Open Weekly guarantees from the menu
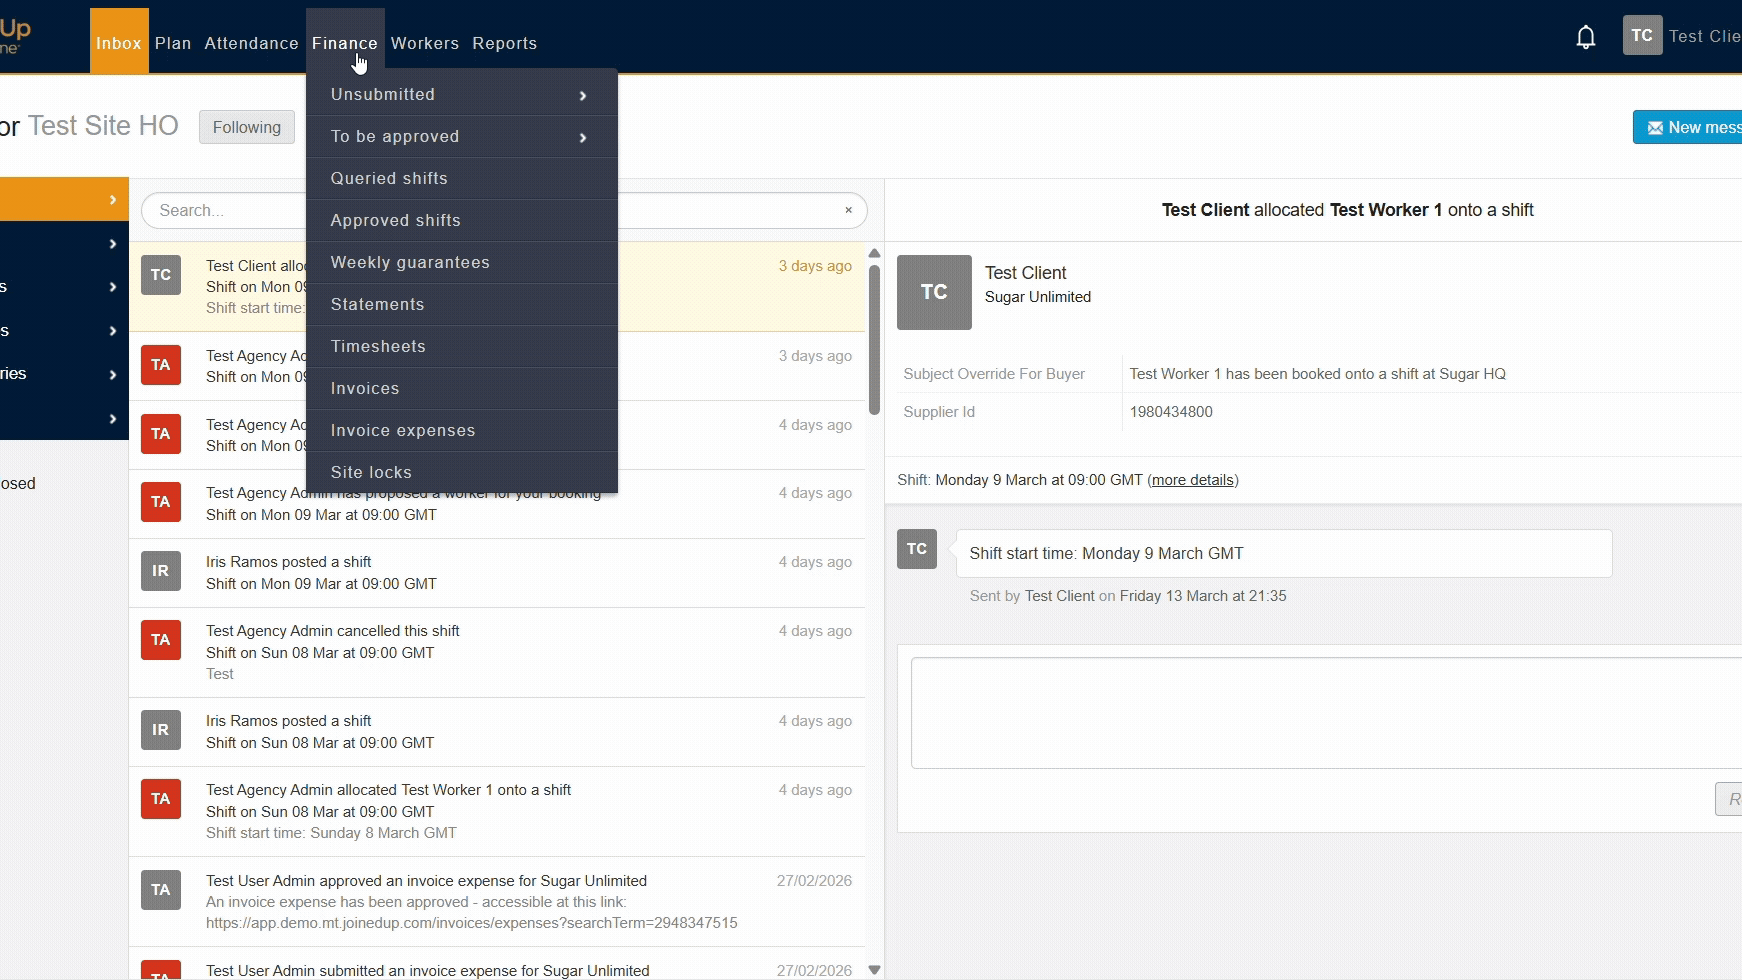 coord(410,263)
